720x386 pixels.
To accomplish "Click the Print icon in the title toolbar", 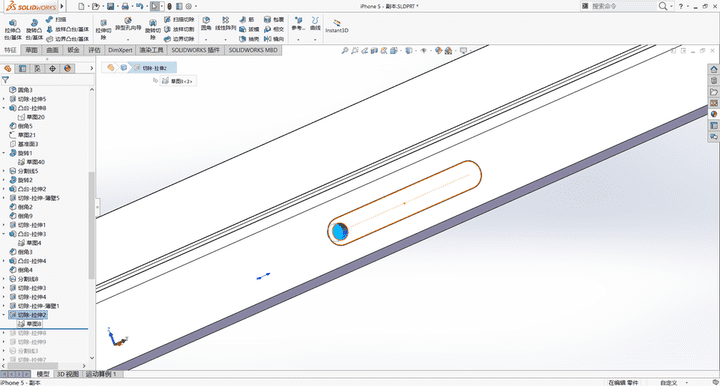I will pos(125,6).
